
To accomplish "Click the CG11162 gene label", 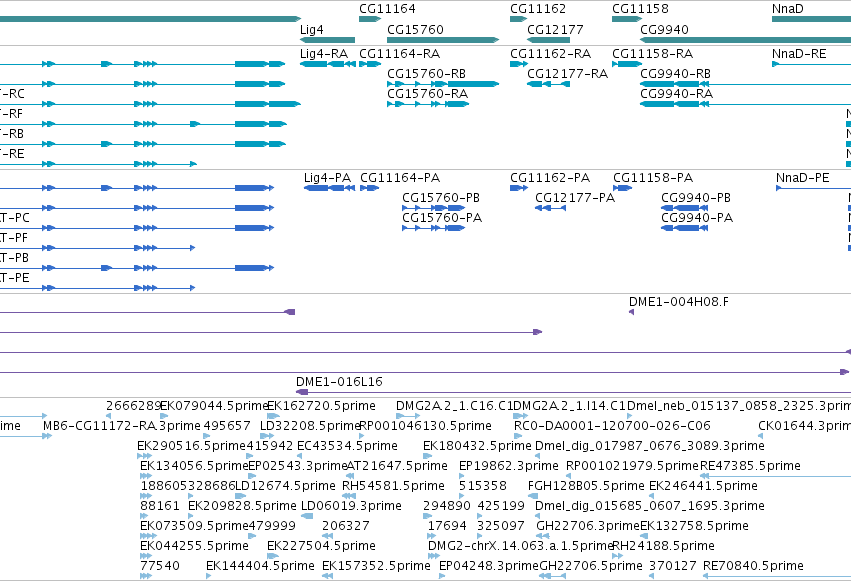I will pos(538,9).
